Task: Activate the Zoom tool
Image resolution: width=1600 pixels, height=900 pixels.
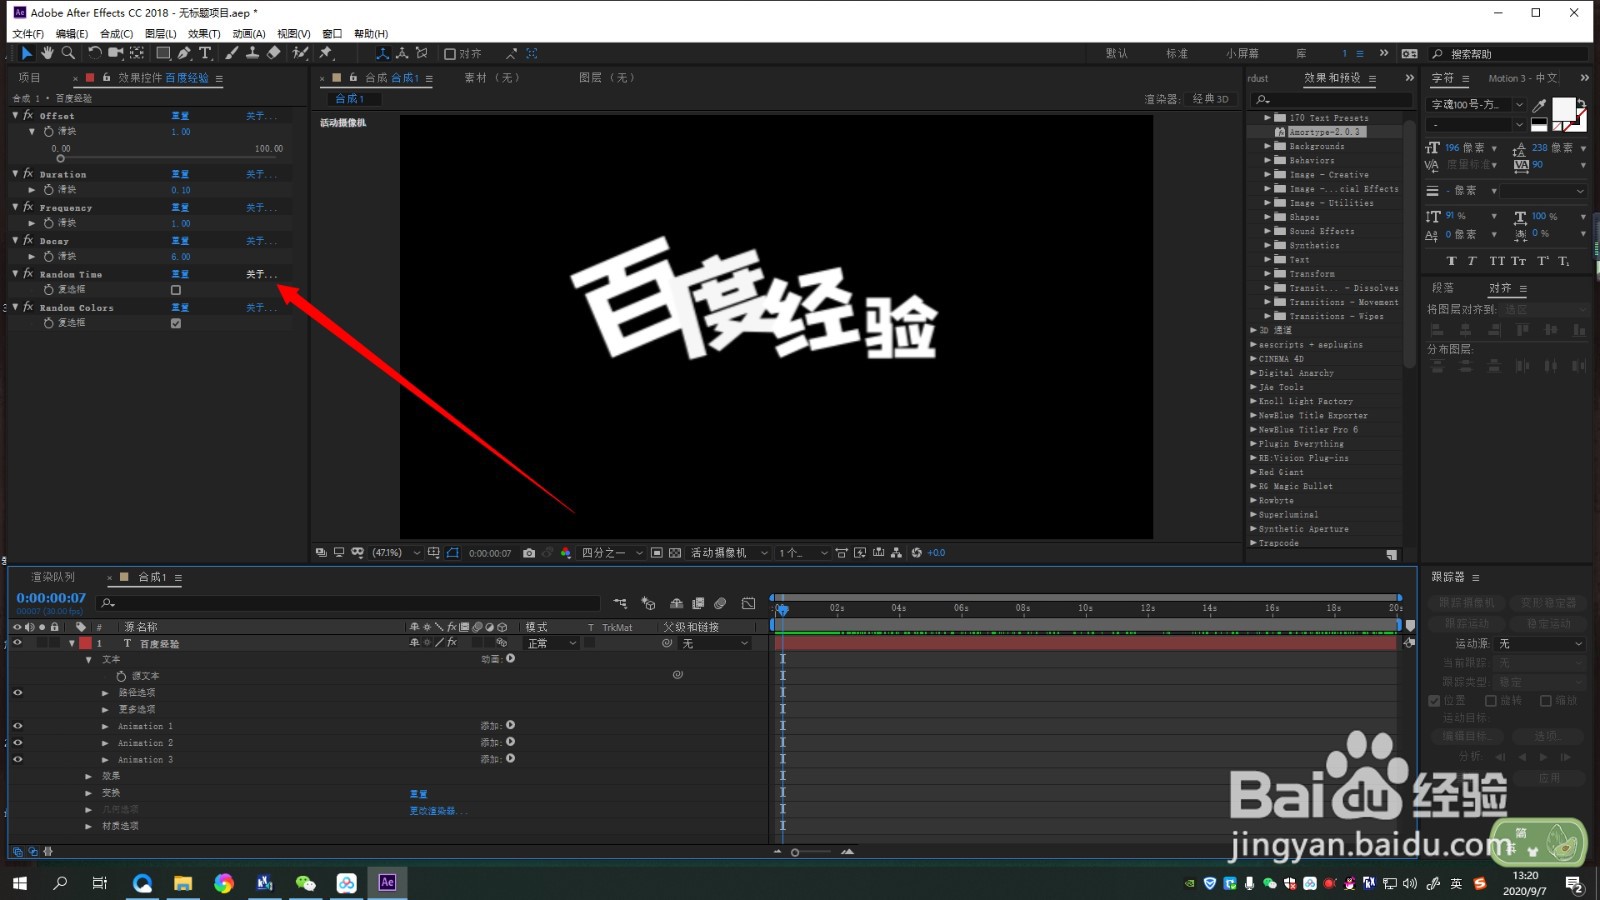Action: point(67,53)
